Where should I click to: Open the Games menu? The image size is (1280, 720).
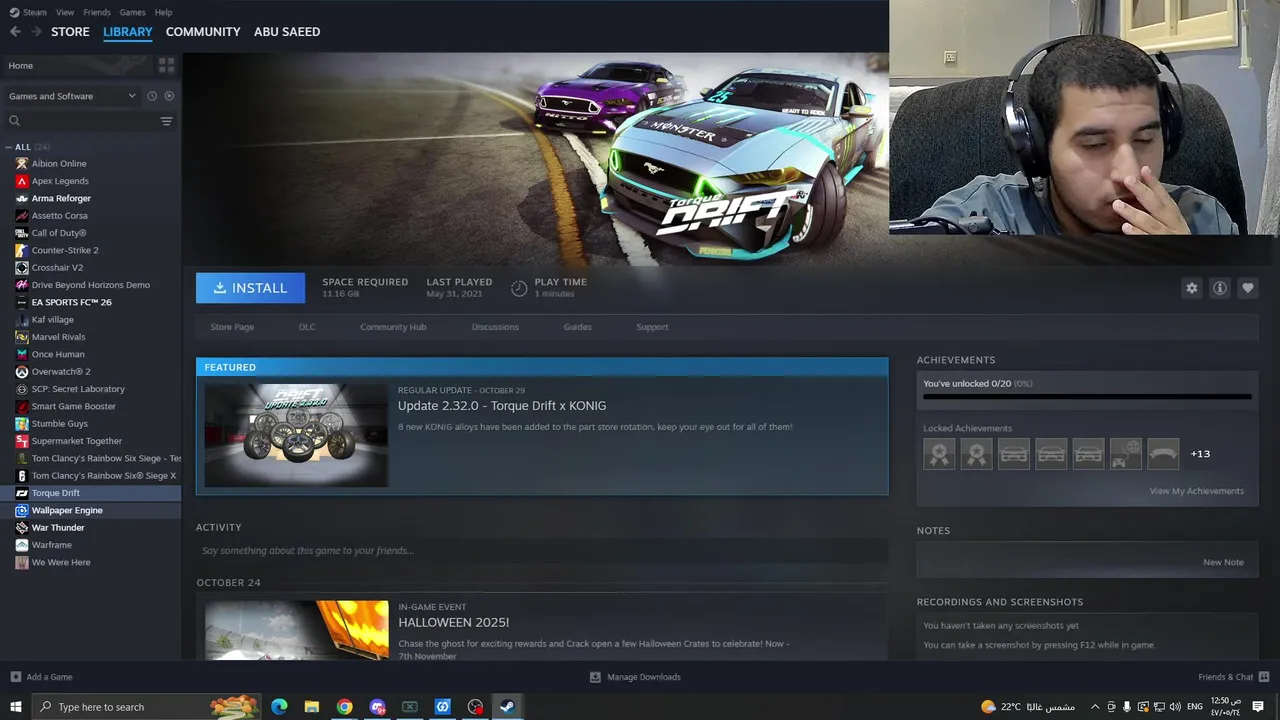(x=132, y=12)
